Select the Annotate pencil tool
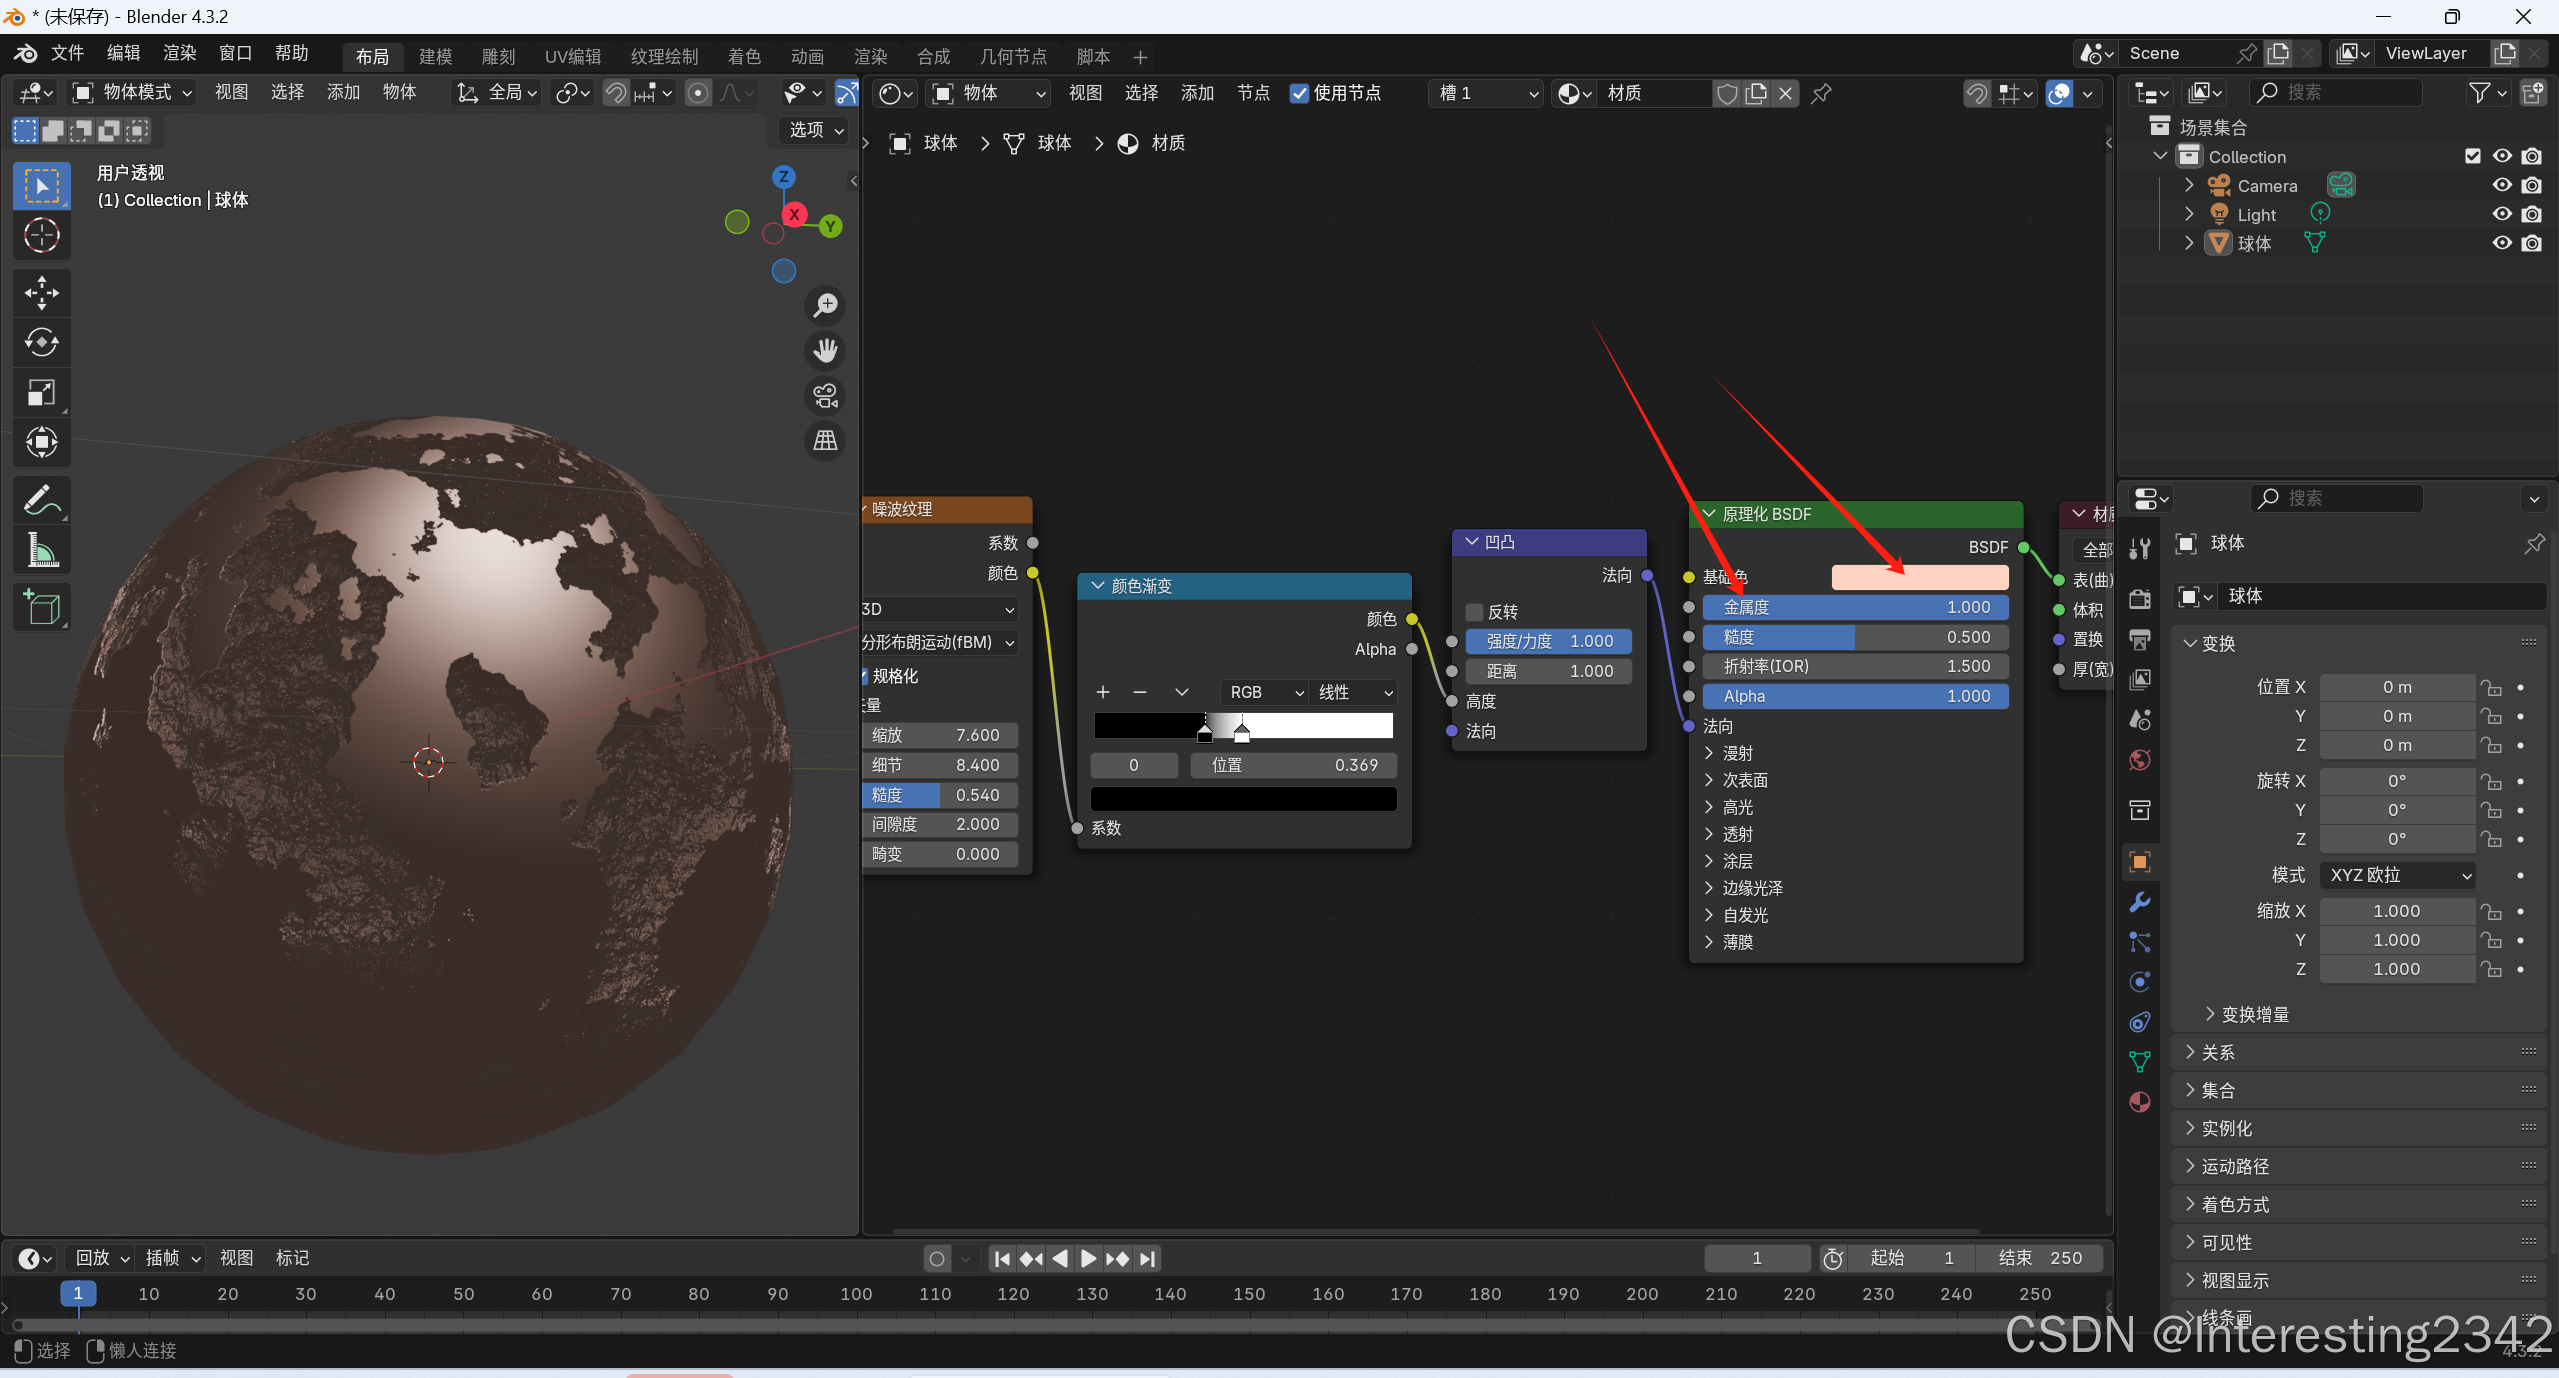 click(x=41, y=499)
